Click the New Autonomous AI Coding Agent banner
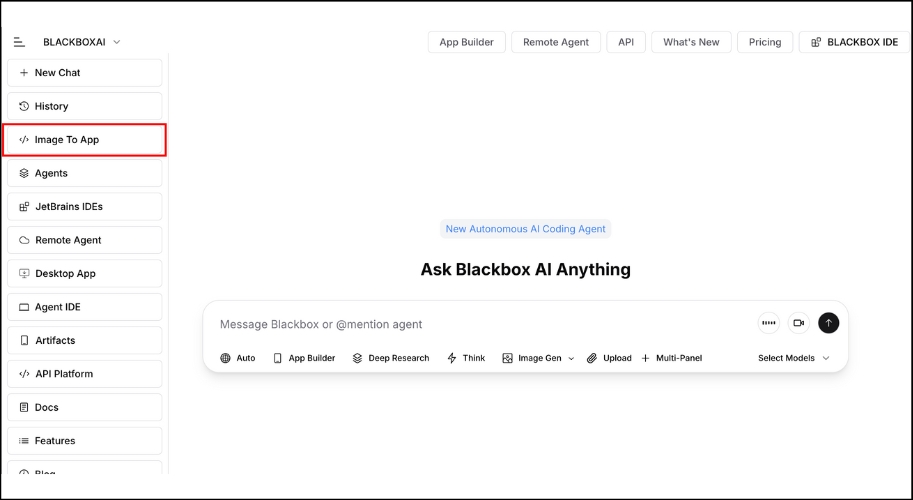This screenshot has height=500, width=913. coord(525,229)
